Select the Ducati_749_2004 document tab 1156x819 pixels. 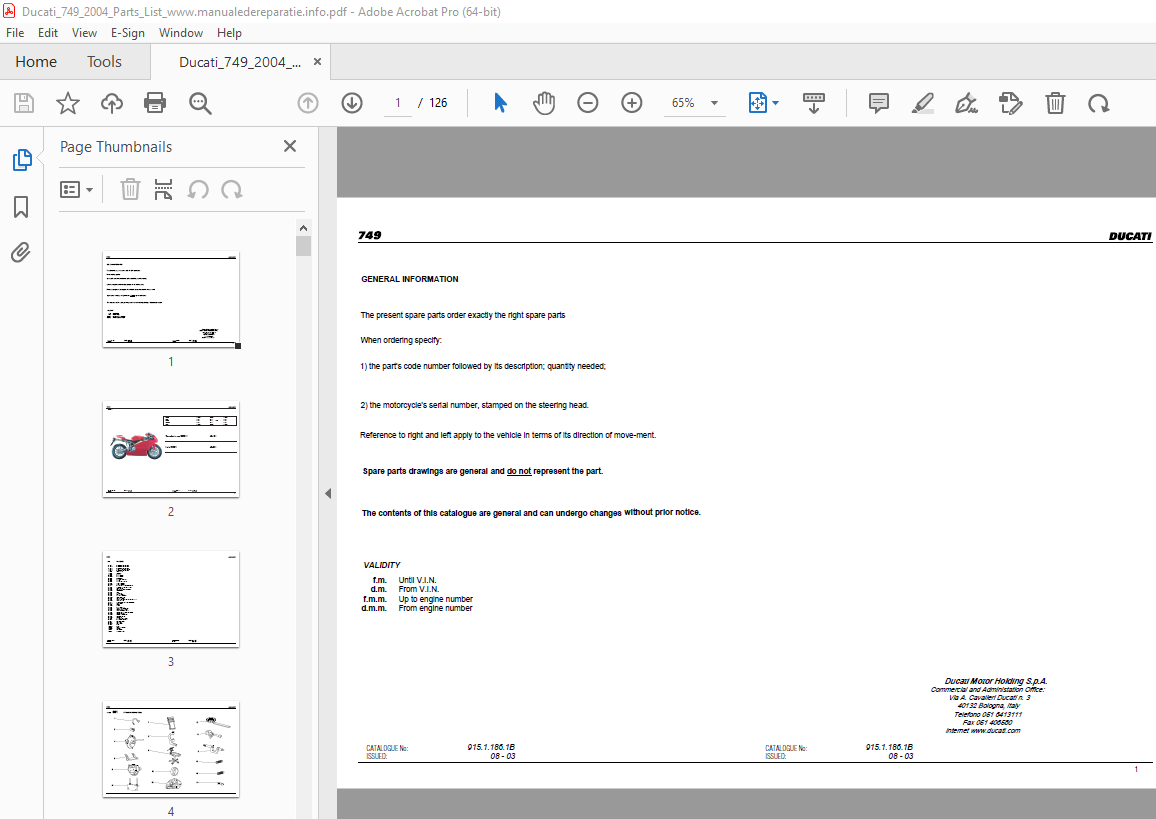(240, 62)
